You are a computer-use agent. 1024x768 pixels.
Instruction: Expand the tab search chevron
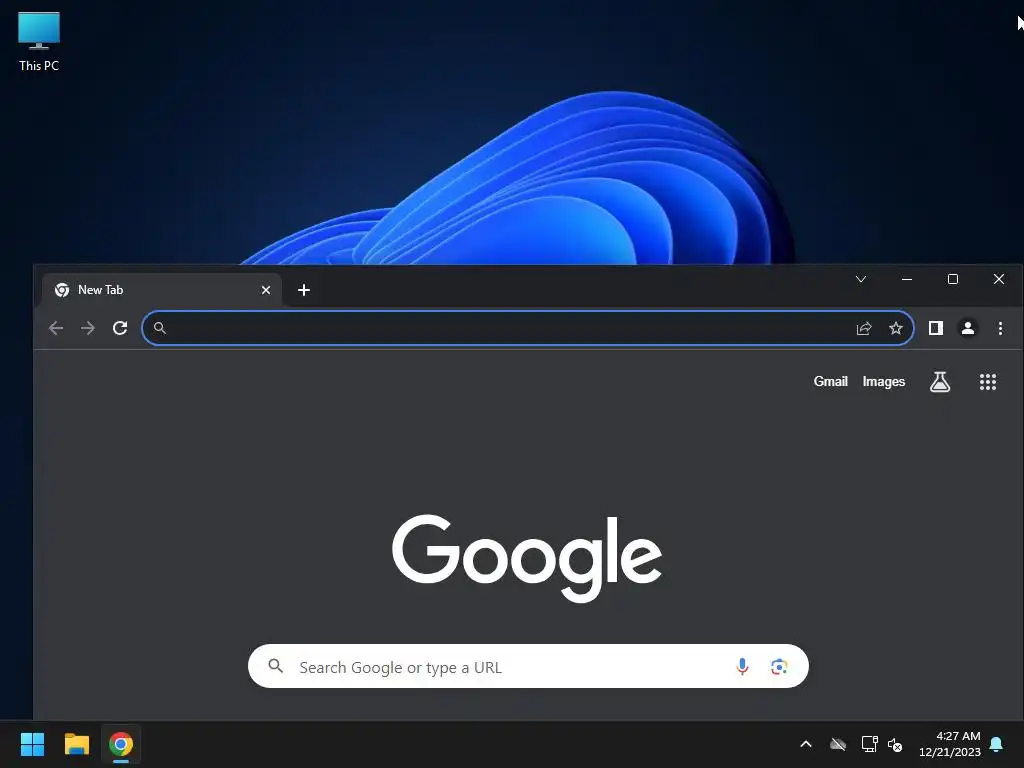click(861, 279)
